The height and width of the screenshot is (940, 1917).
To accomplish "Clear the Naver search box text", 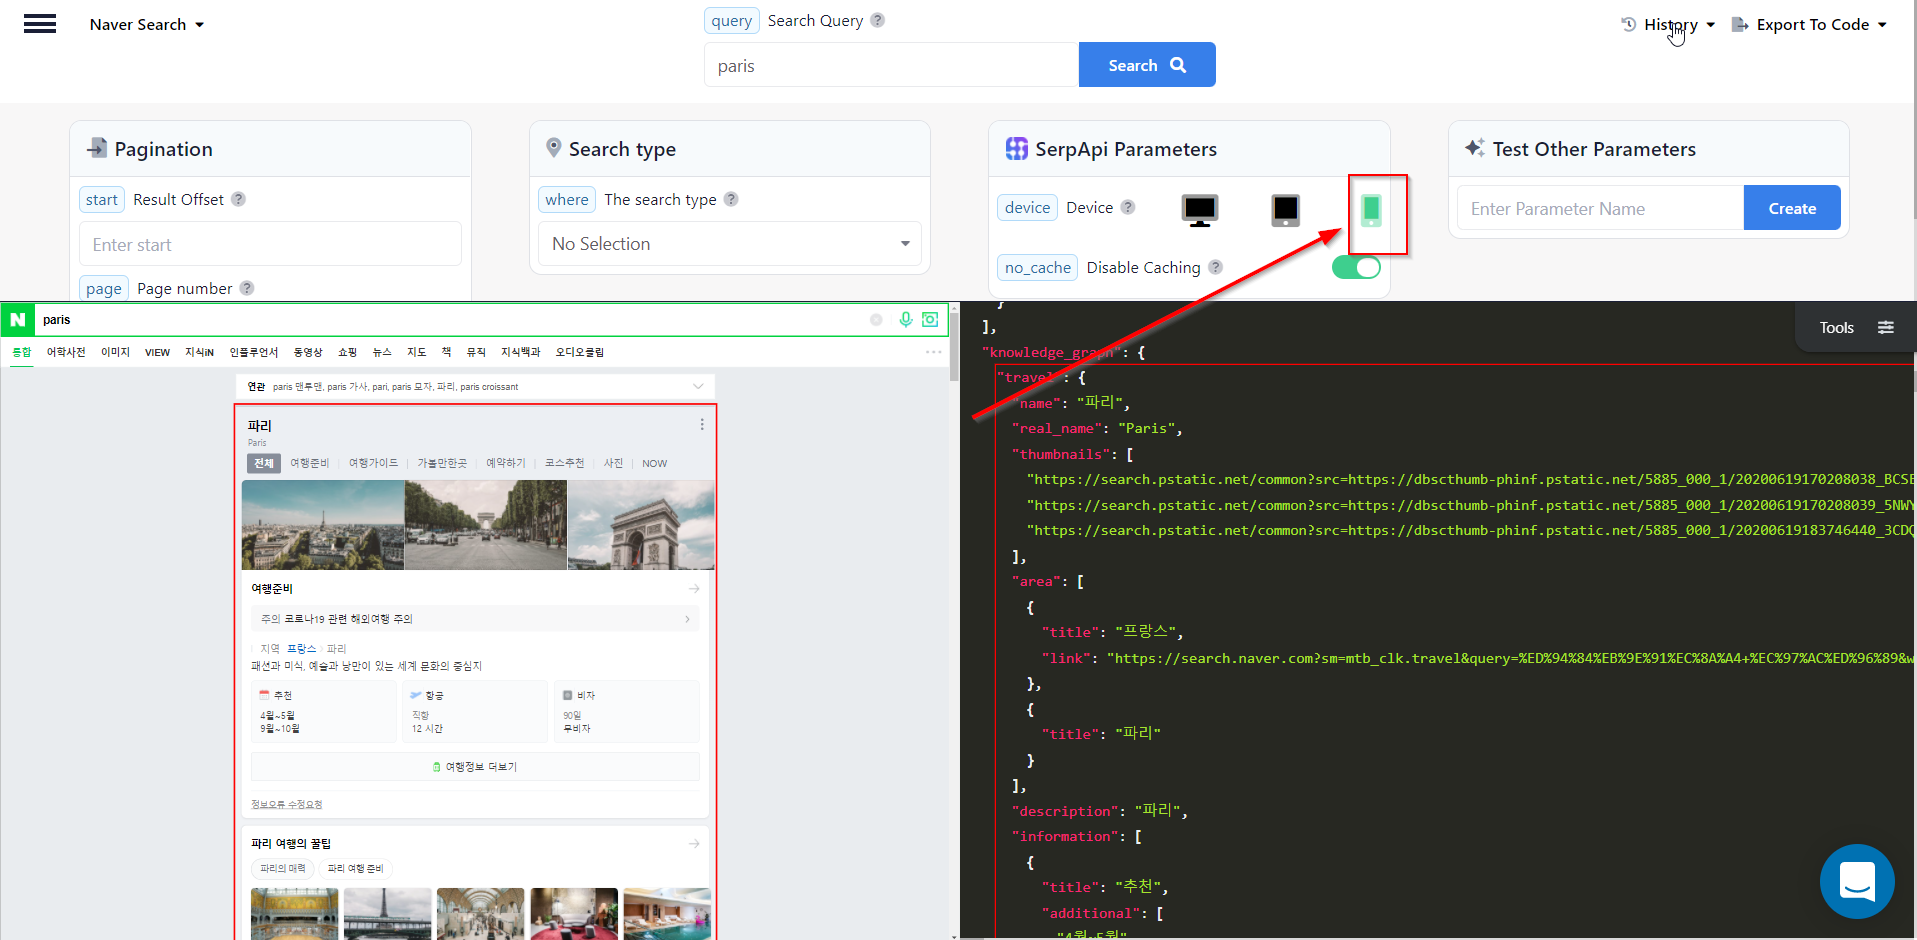I will (876, 320).
